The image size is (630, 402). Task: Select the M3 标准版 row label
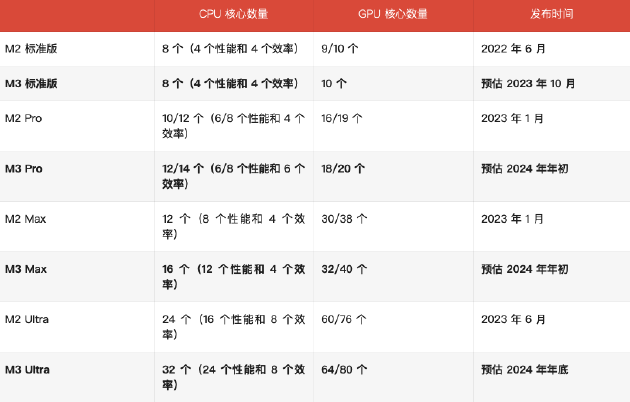(x=31, y=84)
